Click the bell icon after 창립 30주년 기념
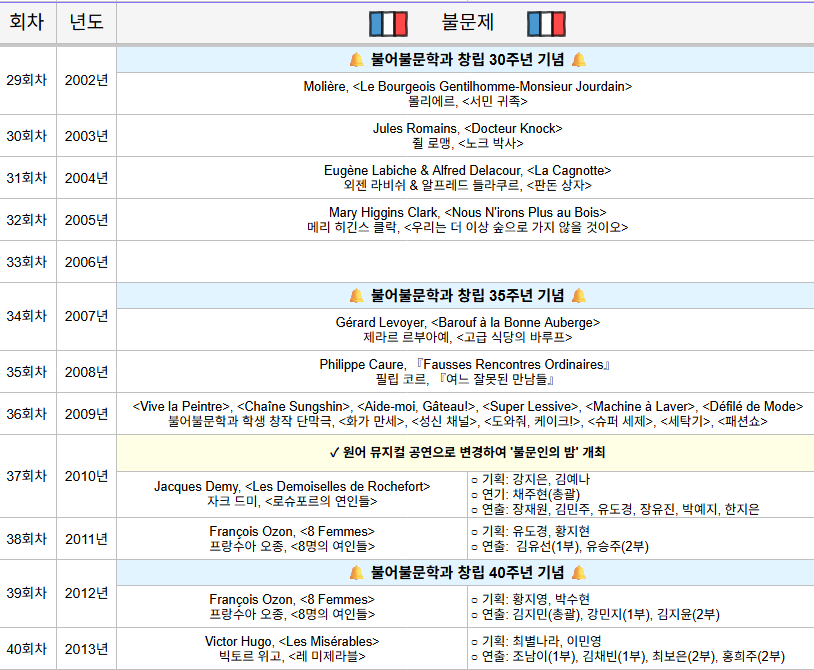Image resolution: width=814 pixels, height=670 pixels. coord(579,60)
